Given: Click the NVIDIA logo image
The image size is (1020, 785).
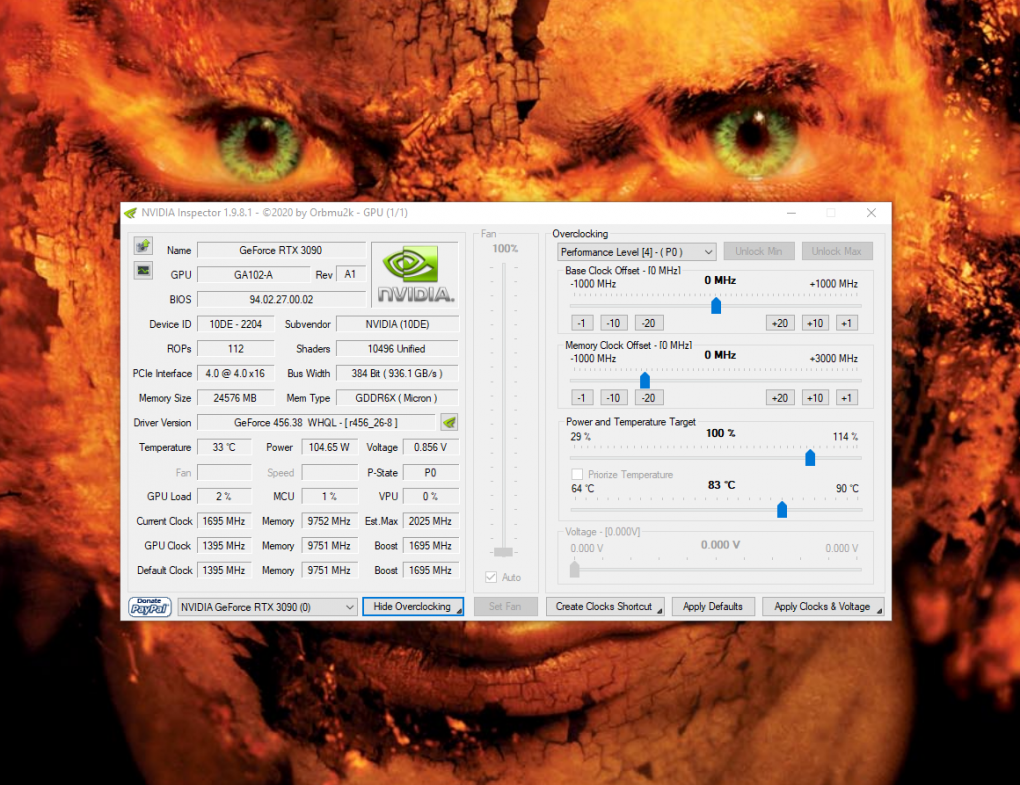Looking at the screenshot, I should [415, 274].
